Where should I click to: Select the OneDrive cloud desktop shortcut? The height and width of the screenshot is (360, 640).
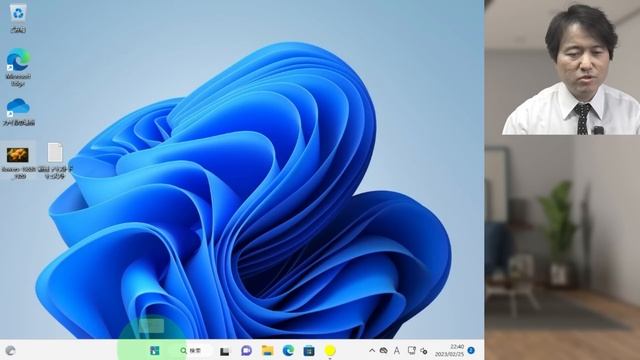pos(18,111)
